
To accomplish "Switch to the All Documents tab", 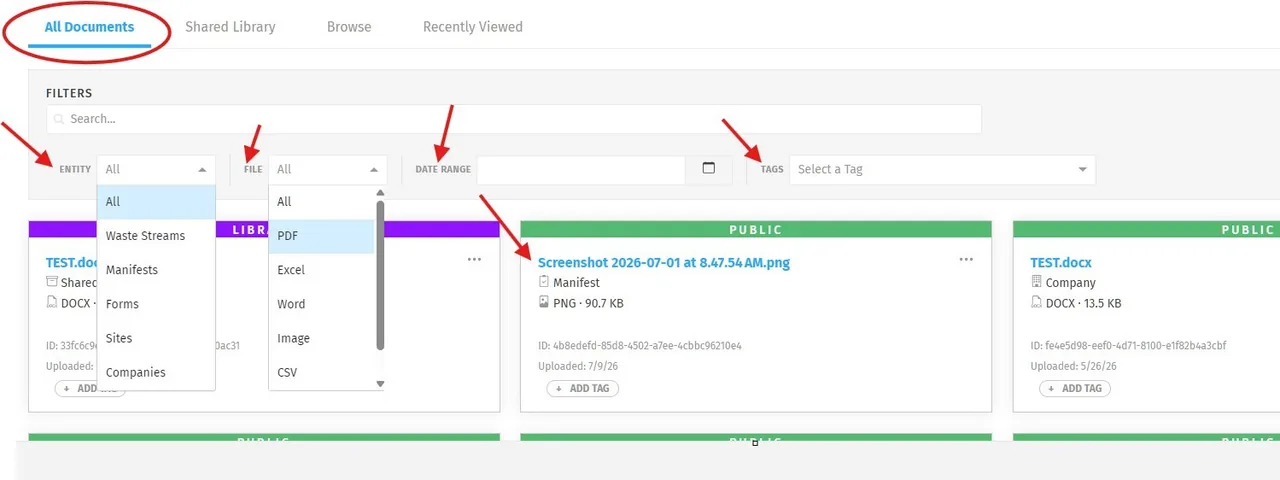I will tap(89, 27).
